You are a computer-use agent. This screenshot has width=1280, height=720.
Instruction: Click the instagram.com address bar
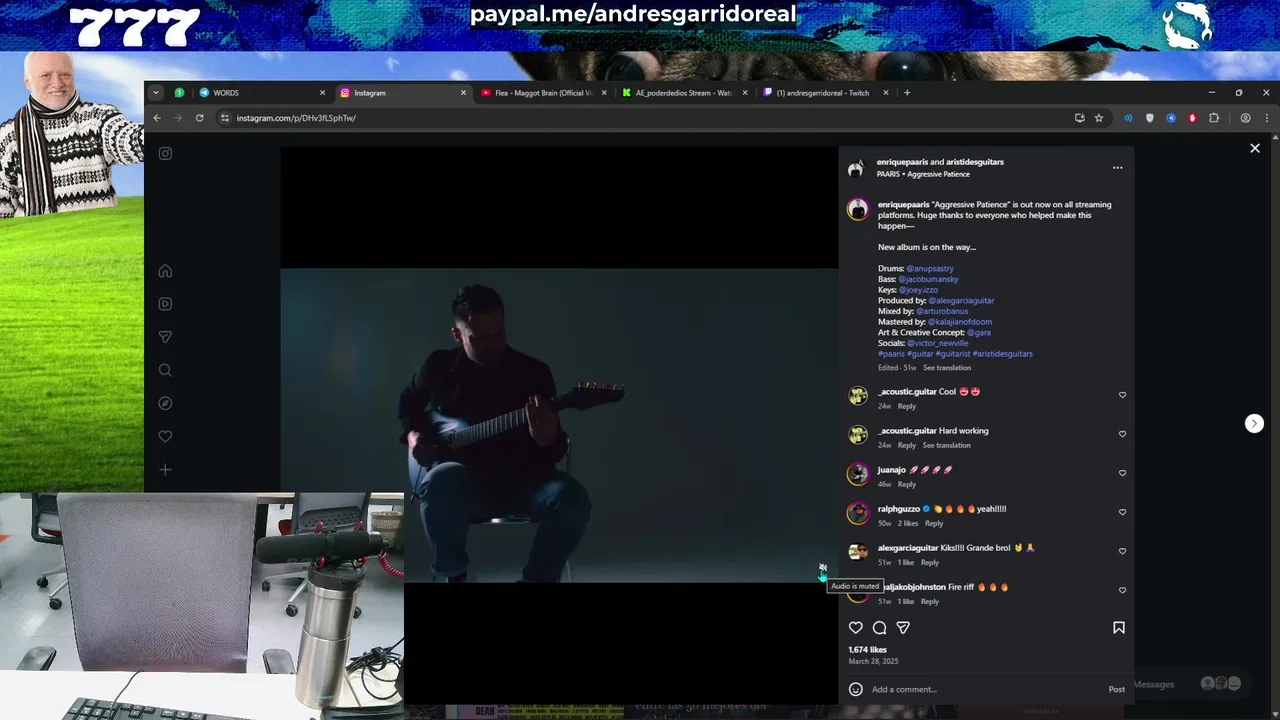click(x=640, y=118)
